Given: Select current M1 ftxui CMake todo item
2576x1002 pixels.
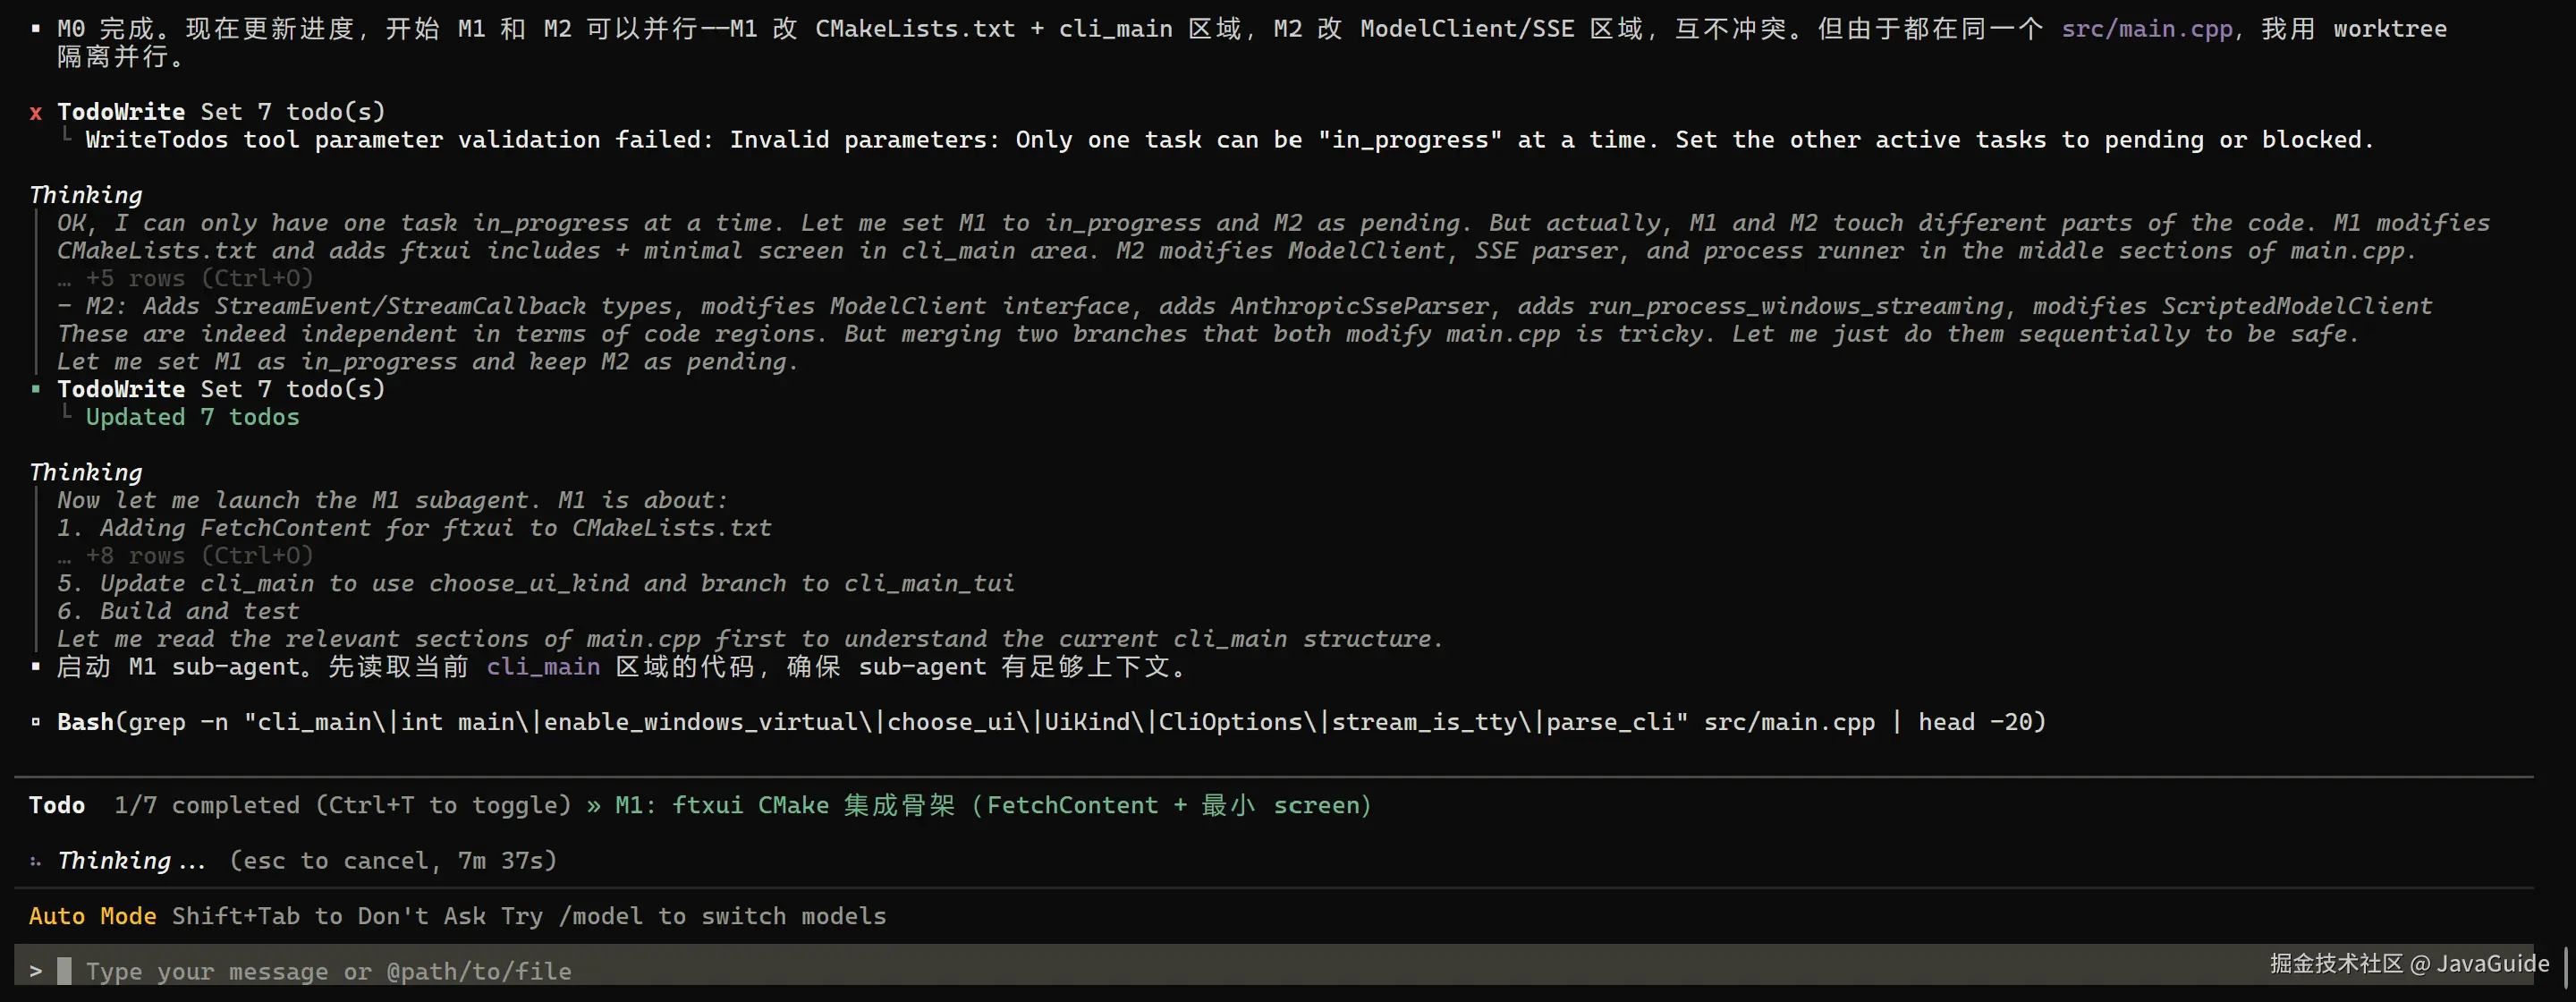Looking at the screenshot, I should coord(993,805).
